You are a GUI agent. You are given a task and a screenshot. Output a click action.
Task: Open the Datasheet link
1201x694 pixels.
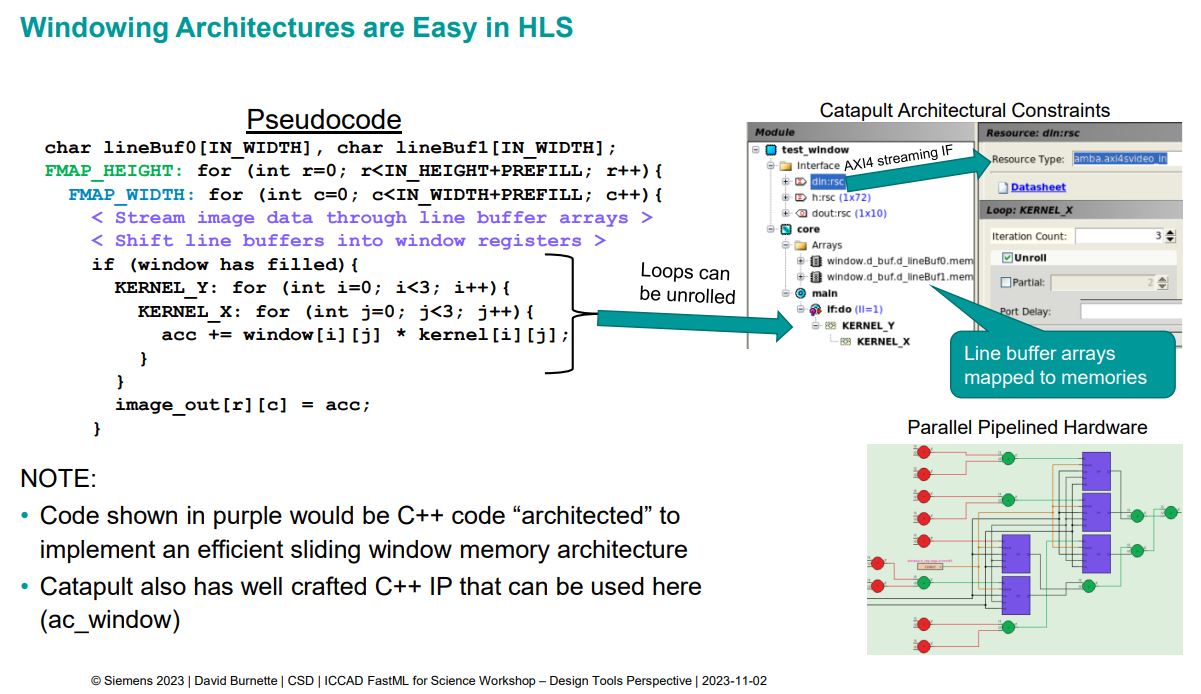click(1038, 187)
